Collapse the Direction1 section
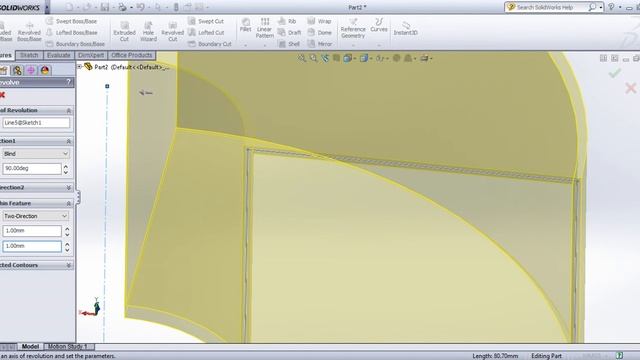 pos(69,141)
